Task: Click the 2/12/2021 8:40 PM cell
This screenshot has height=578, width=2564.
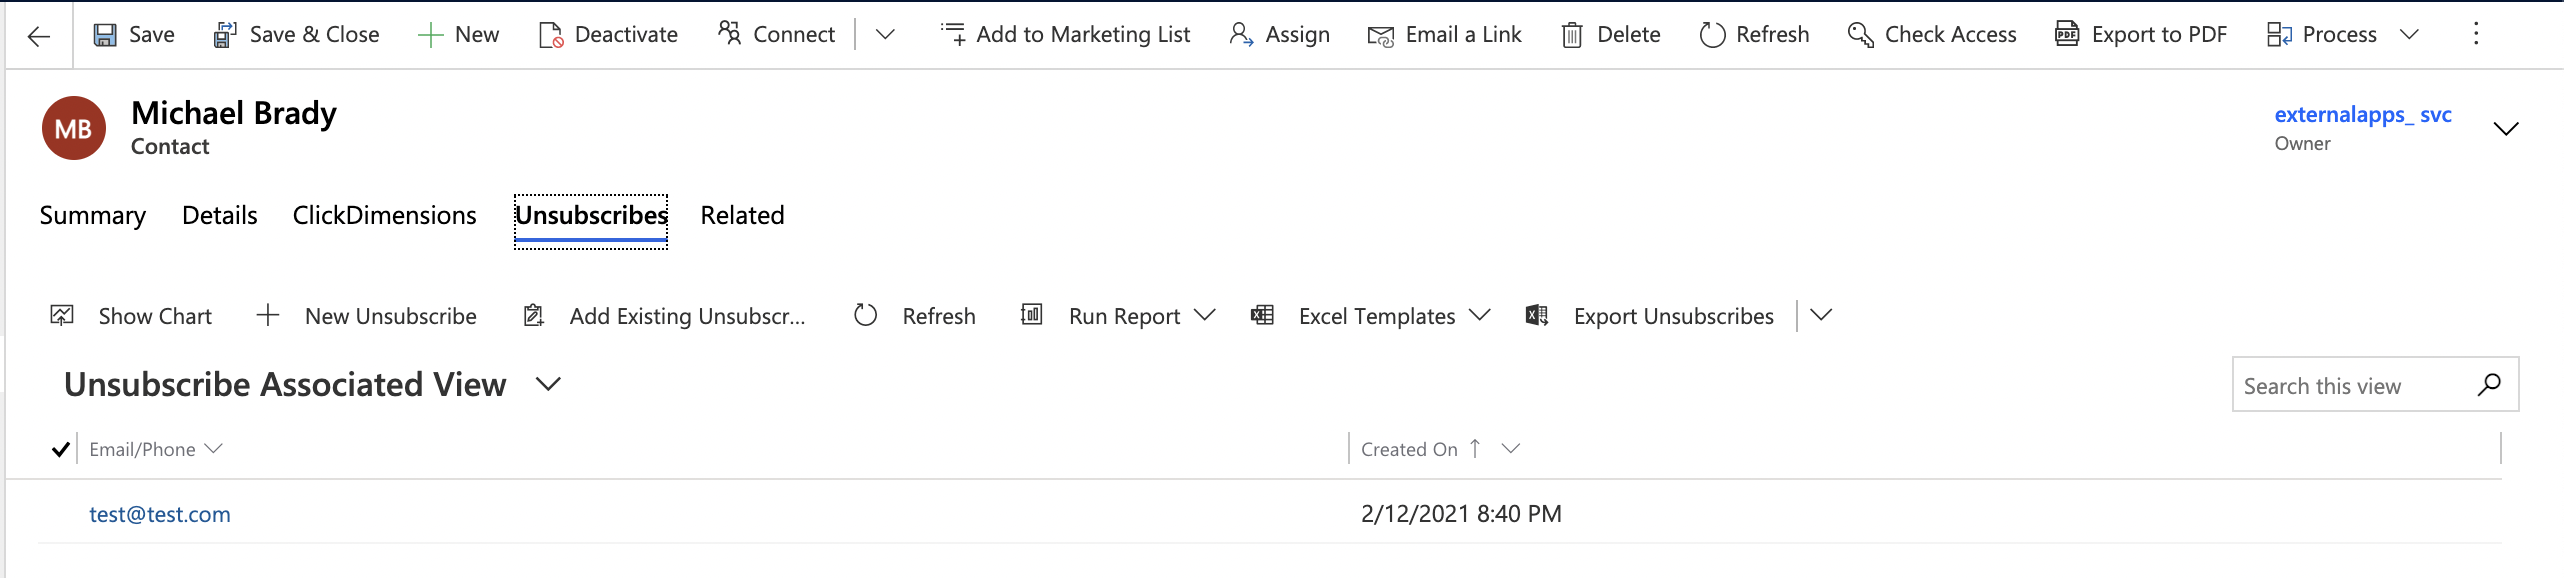Action: tap(1461, 514)
